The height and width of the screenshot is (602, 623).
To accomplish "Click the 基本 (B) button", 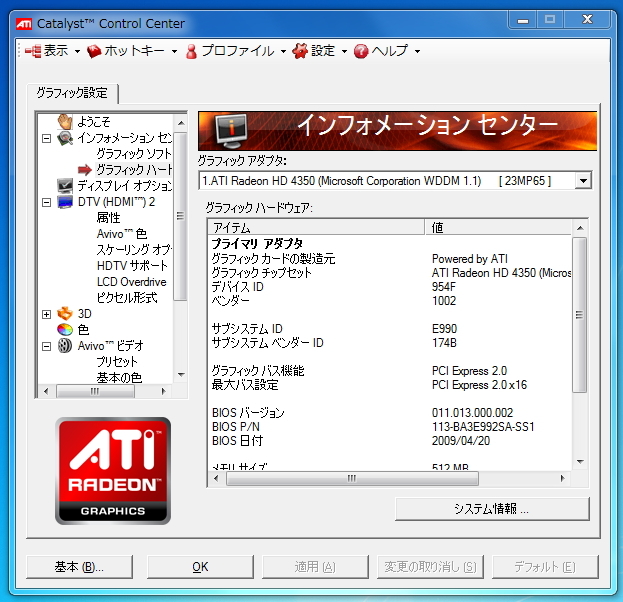I will pyautogui.click(x=79, y=567).
